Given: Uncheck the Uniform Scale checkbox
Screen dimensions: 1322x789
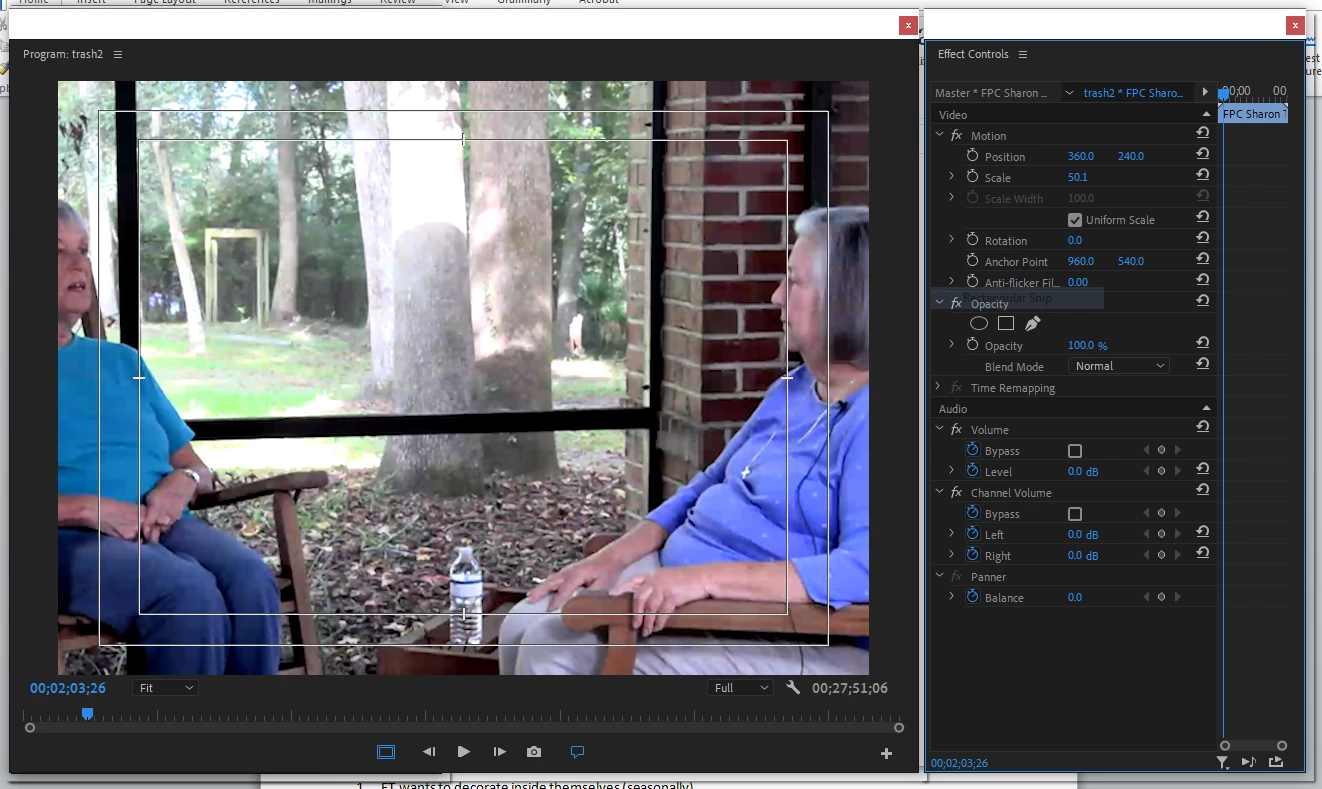Looking at the screenshot, I should pyautogui.click(x=1075, y=220).
